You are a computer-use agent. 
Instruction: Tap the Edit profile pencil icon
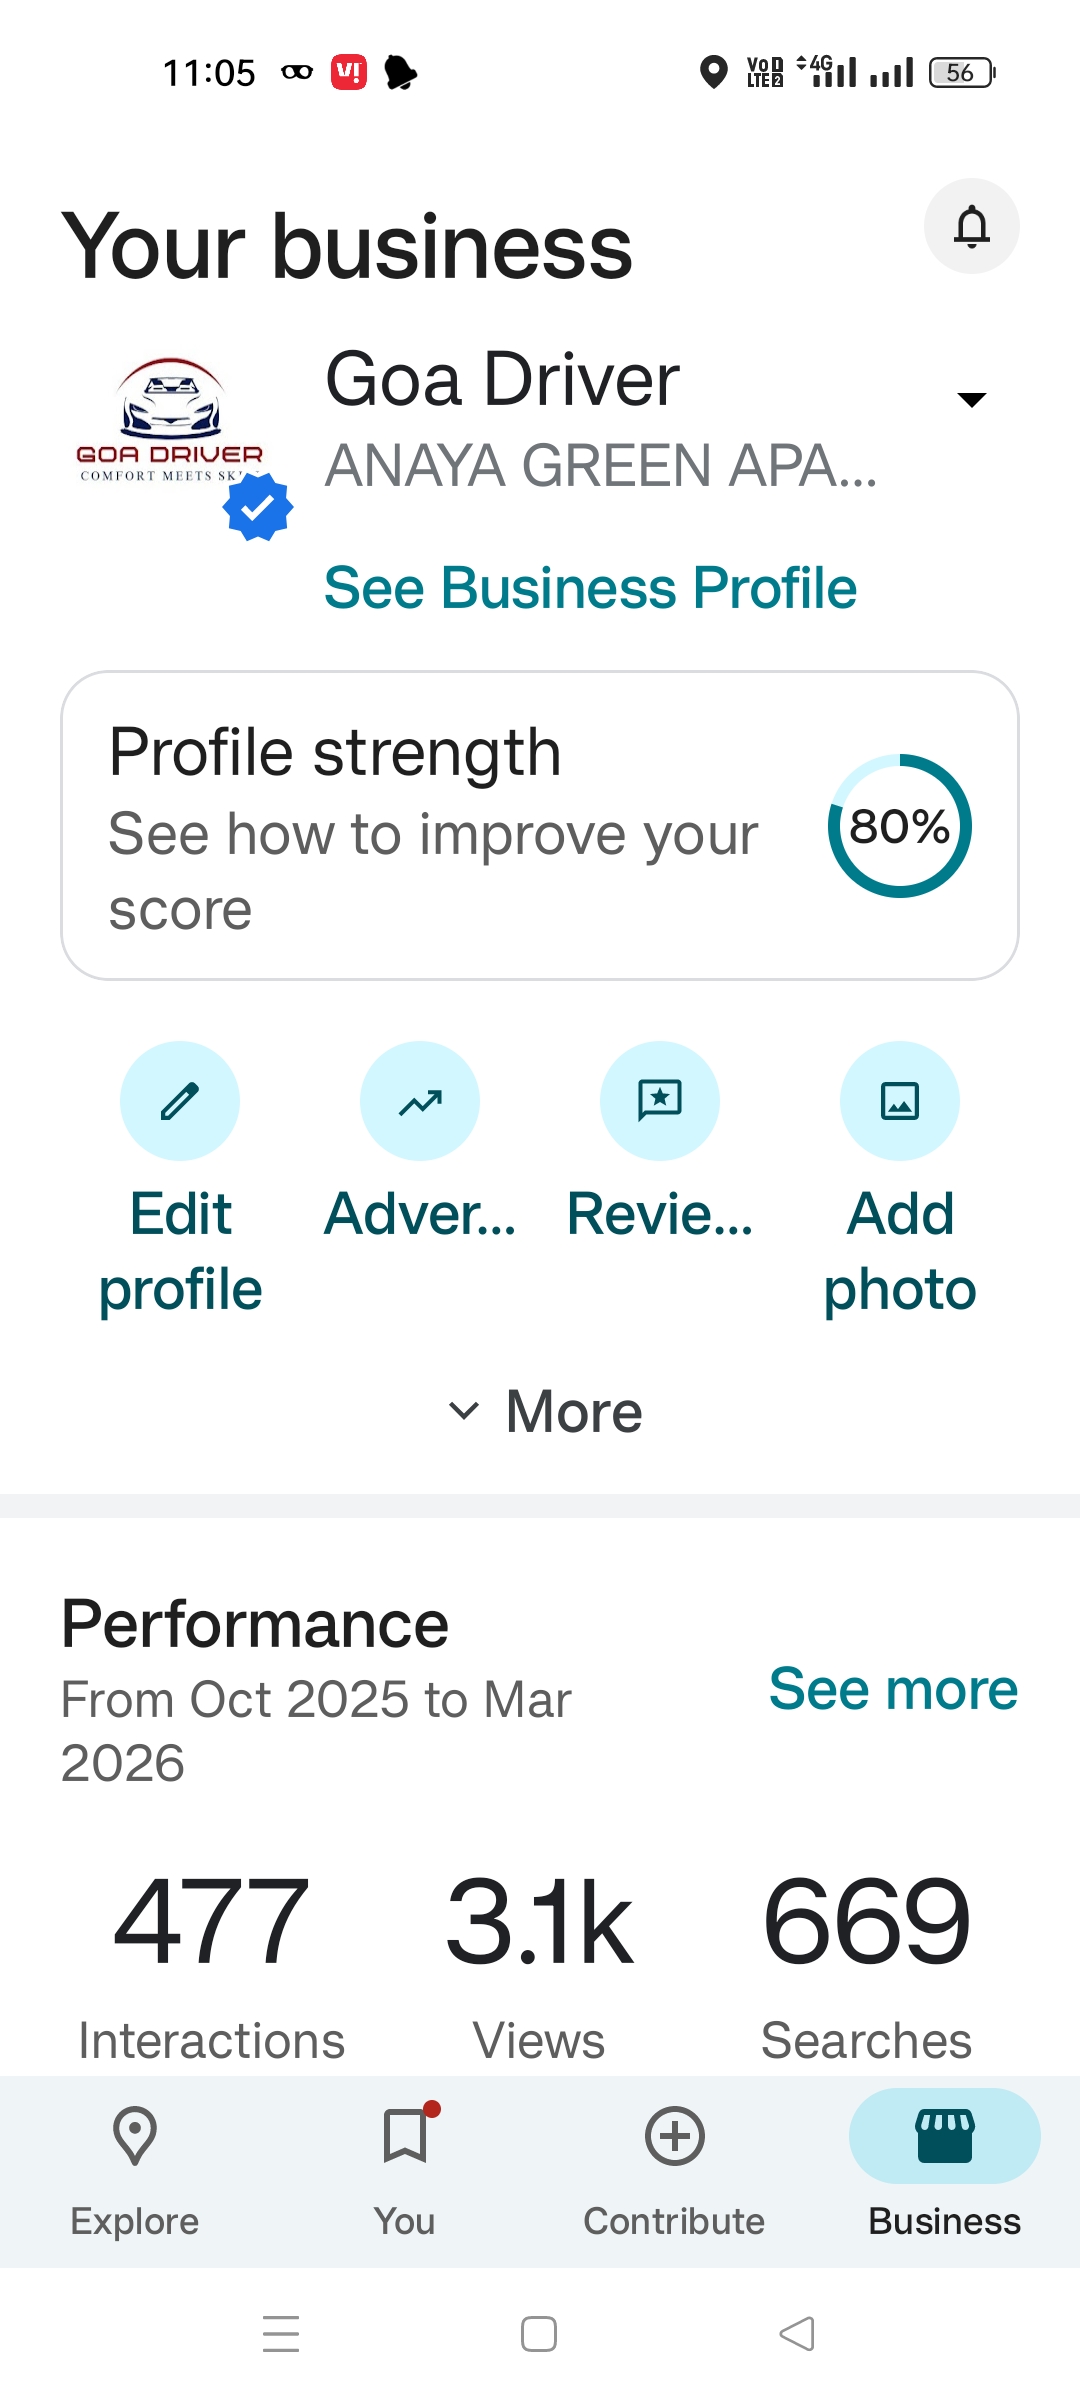pyautogui.click(x=180, y=1101)
